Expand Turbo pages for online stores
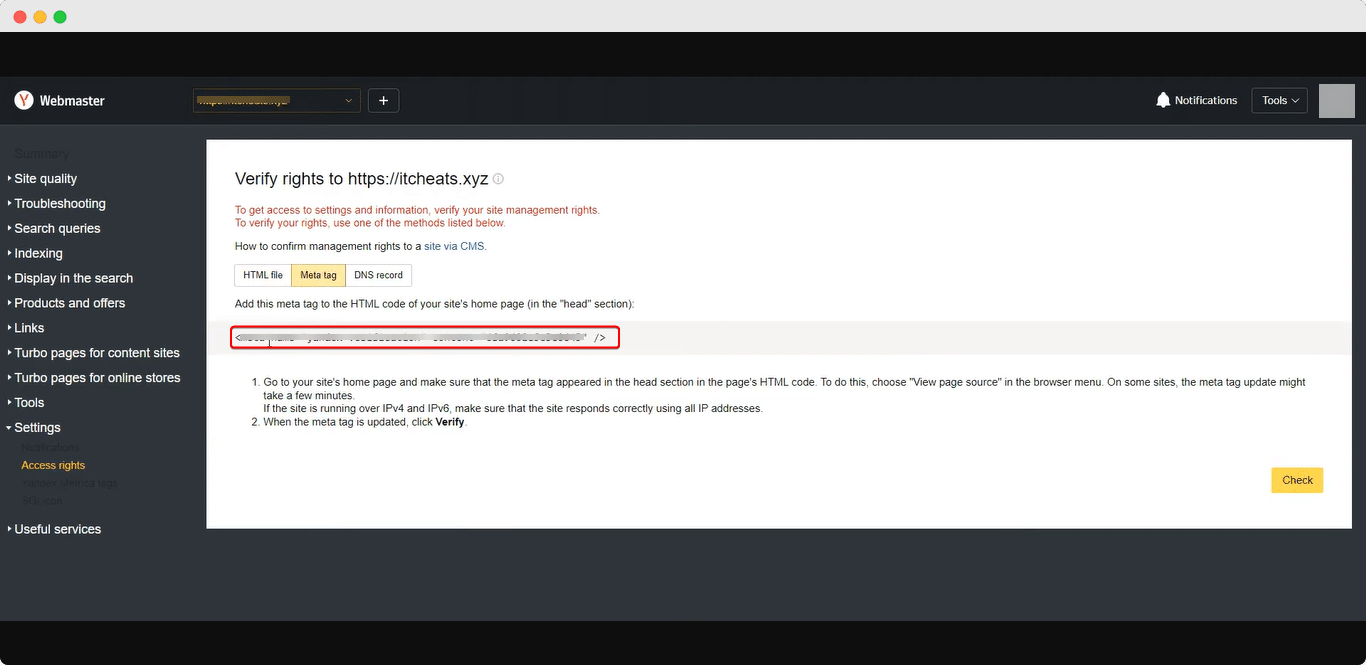Viewport: 1366px width, 665px height. [97, 377]
